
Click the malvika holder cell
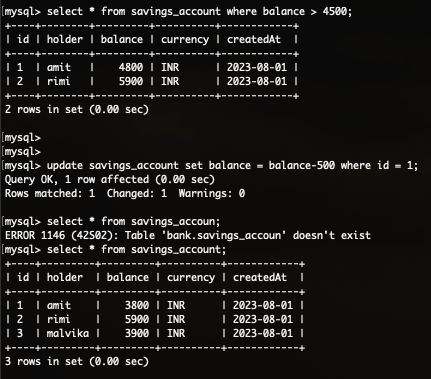tap(68, 334)
